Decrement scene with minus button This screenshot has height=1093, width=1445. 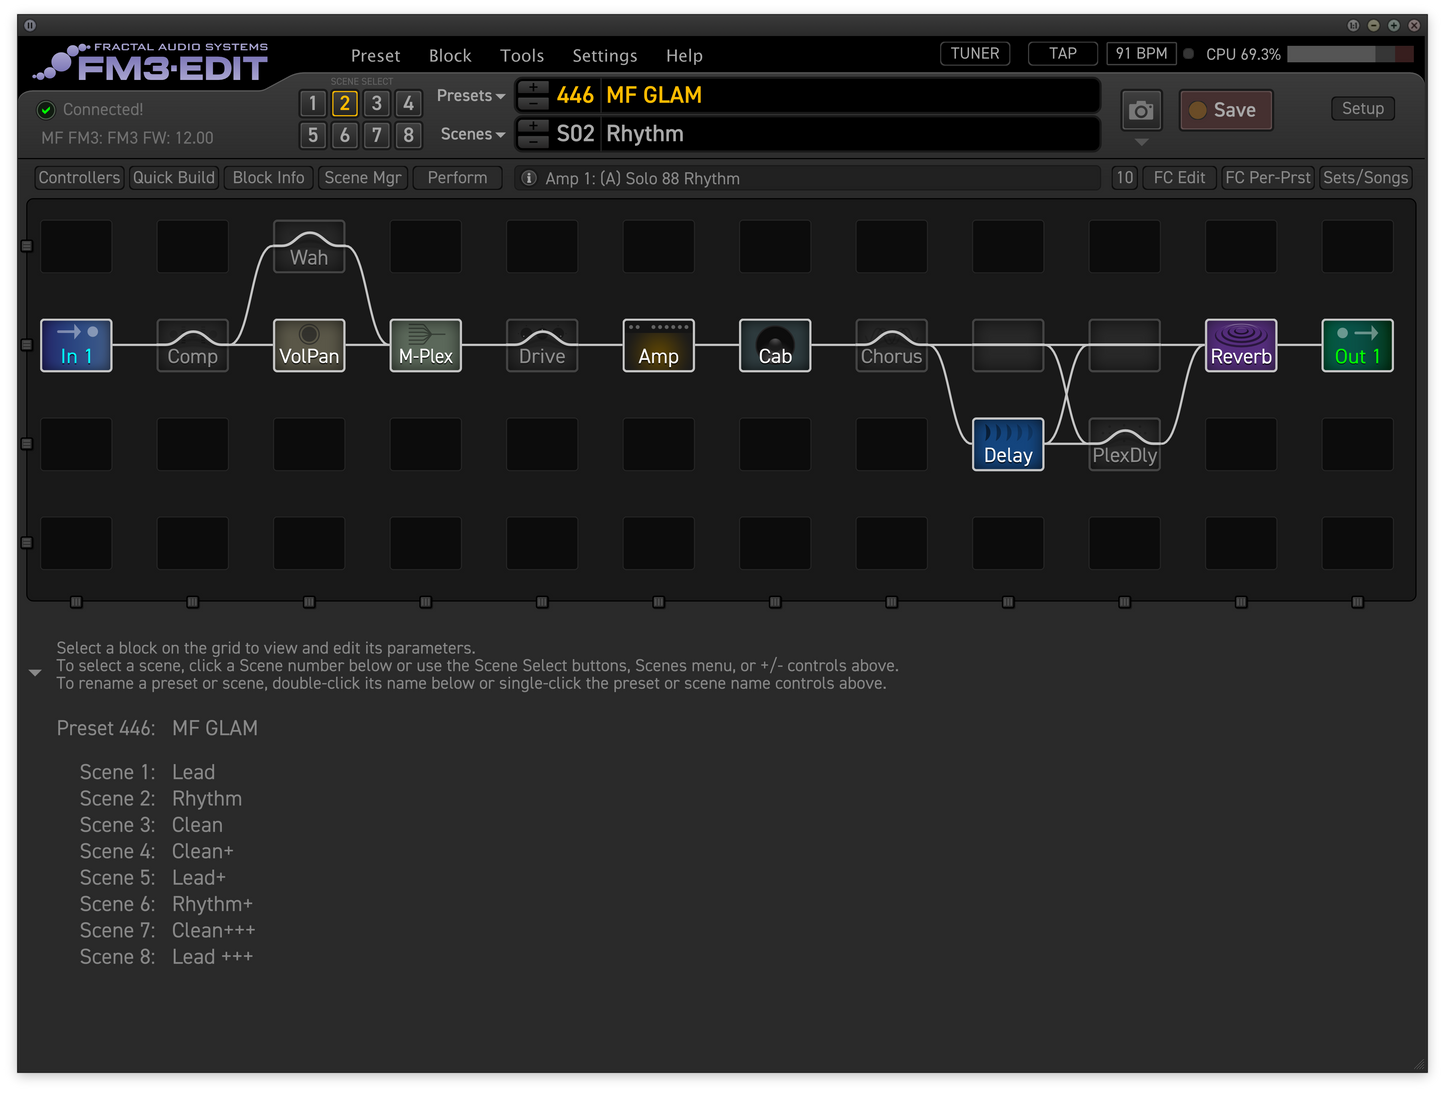coord(534,141)
